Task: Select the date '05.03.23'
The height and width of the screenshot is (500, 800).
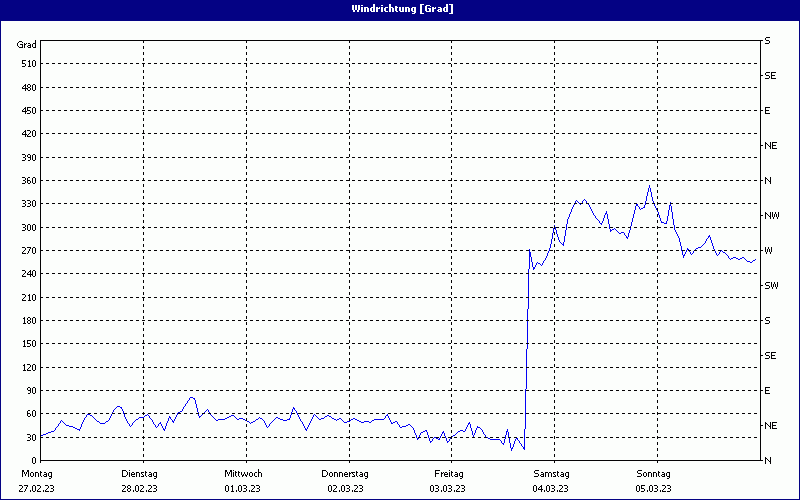Action: tap(654, 489)
